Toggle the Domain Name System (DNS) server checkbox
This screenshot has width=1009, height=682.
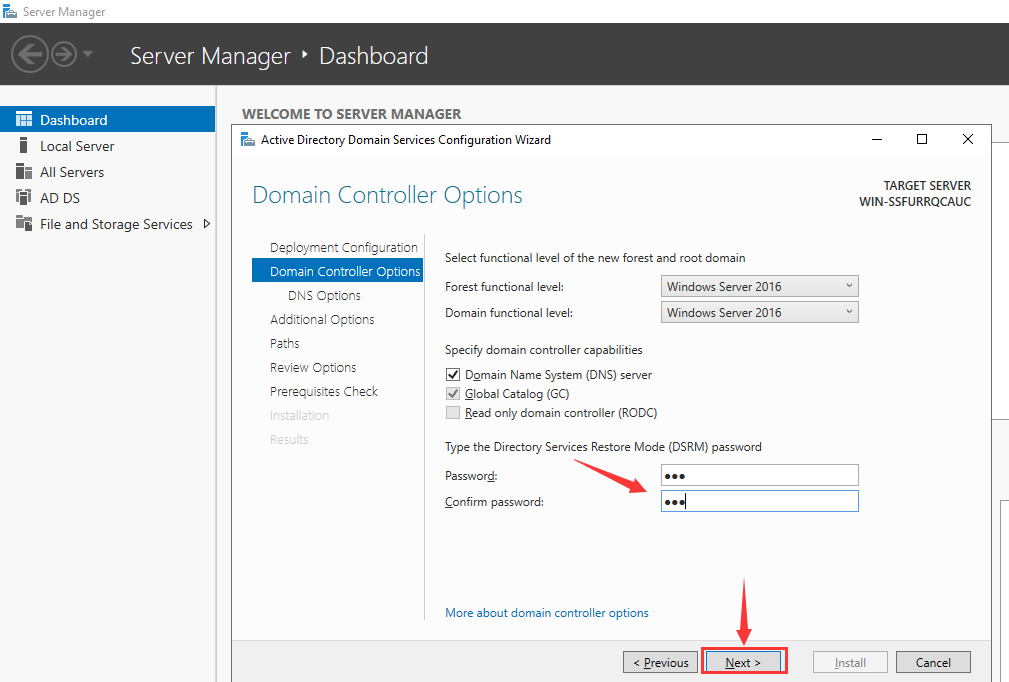pos(454,375)
